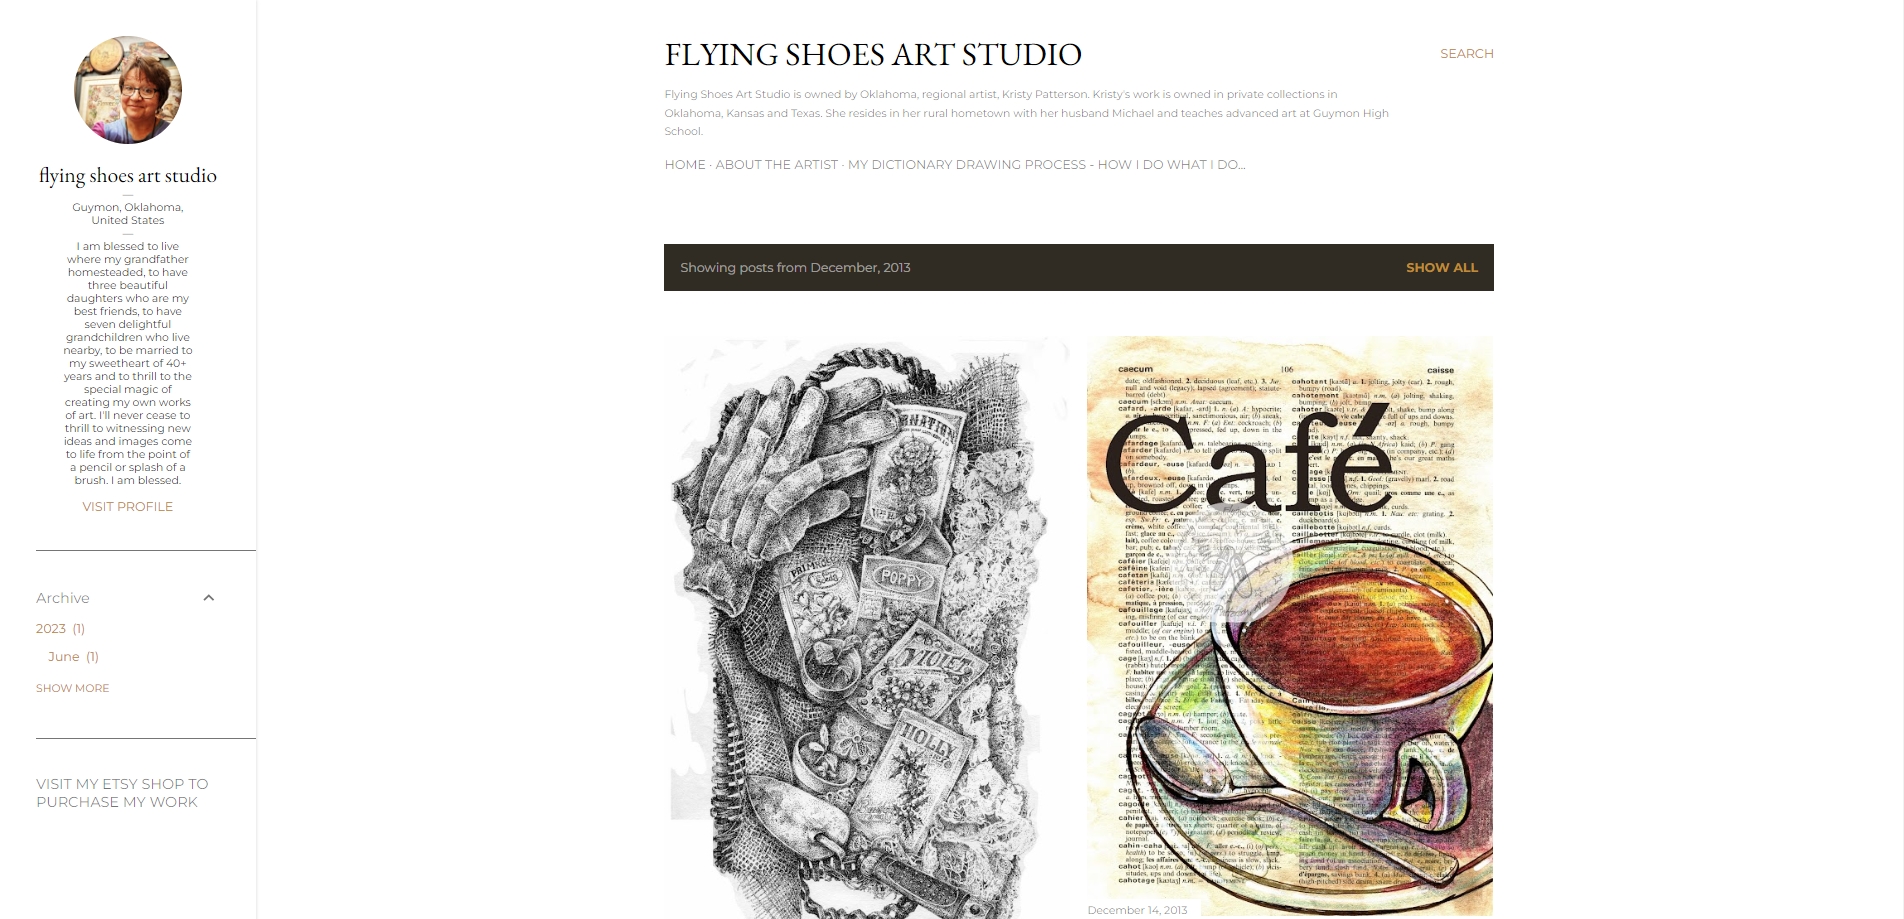Open the garden gloves drawing post
The image size is (1904, 919).
(867, 628)
